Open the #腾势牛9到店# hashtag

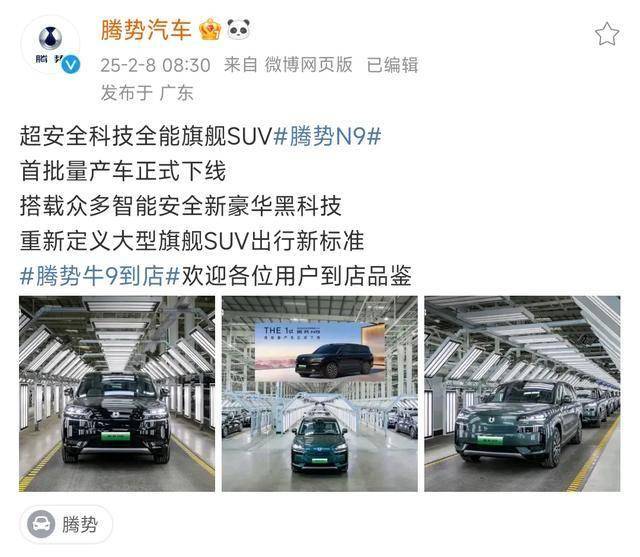pos(100,276)
